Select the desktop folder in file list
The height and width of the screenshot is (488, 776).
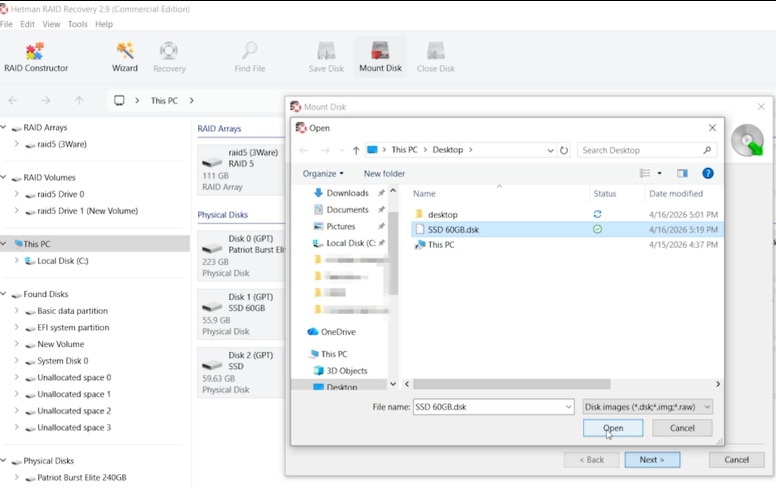(x=442, y=214)
